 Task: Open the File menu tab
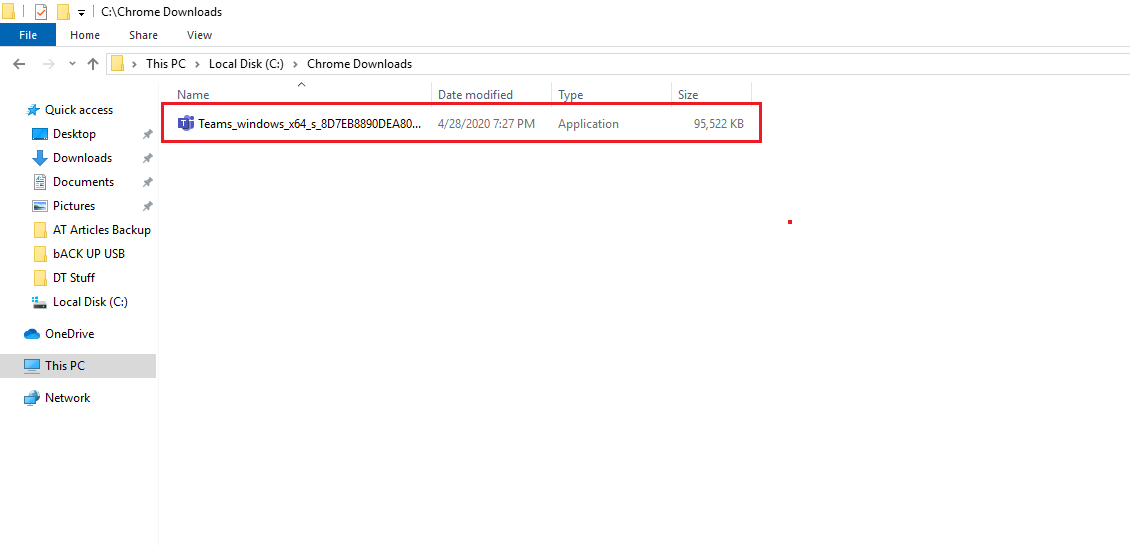(x=28, y=35)
